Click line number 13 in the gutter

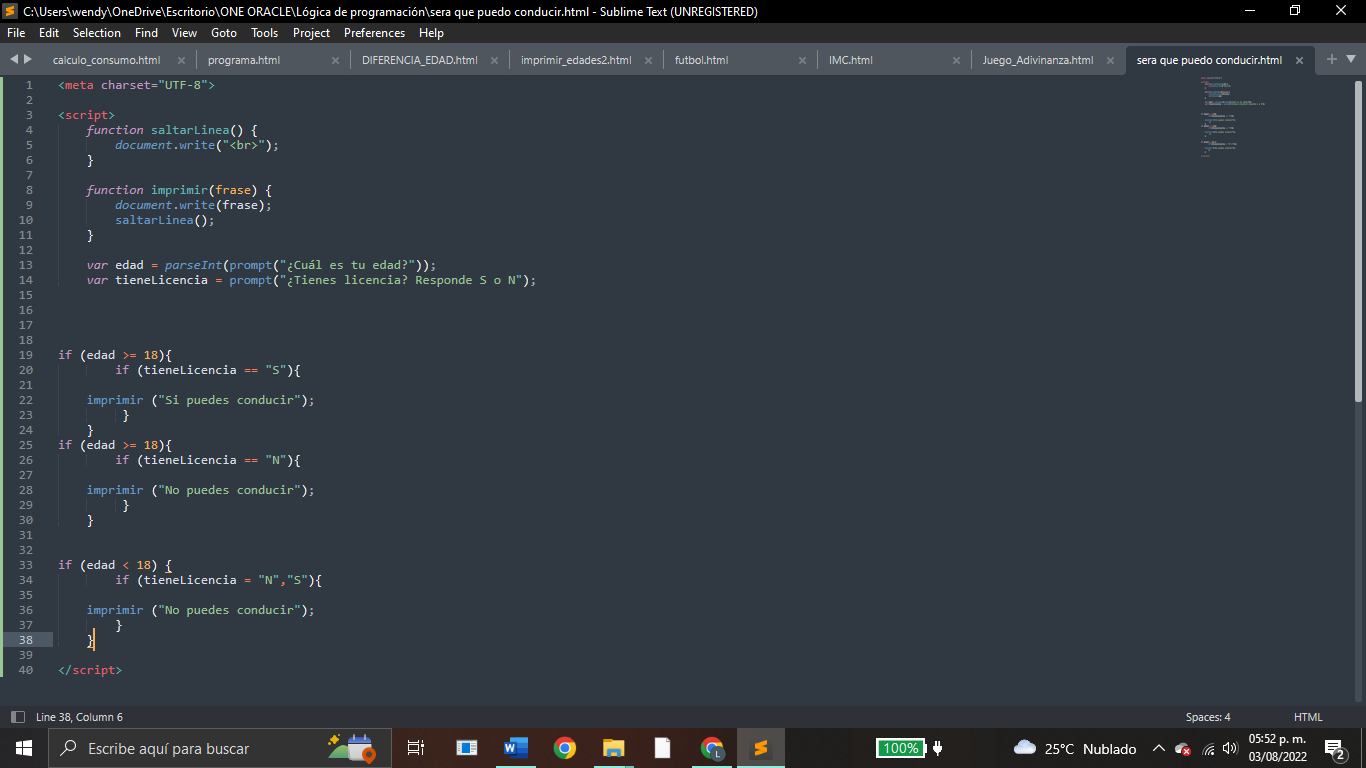[x=26, y=265]
